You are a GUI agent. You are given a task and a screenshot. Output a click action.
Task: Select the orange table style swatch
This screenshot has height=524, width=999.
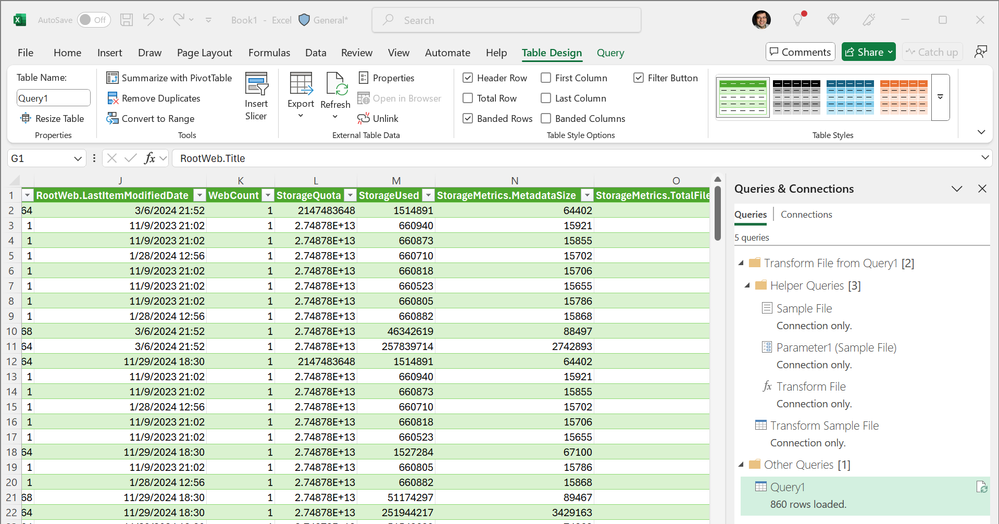tap(903, 96)
